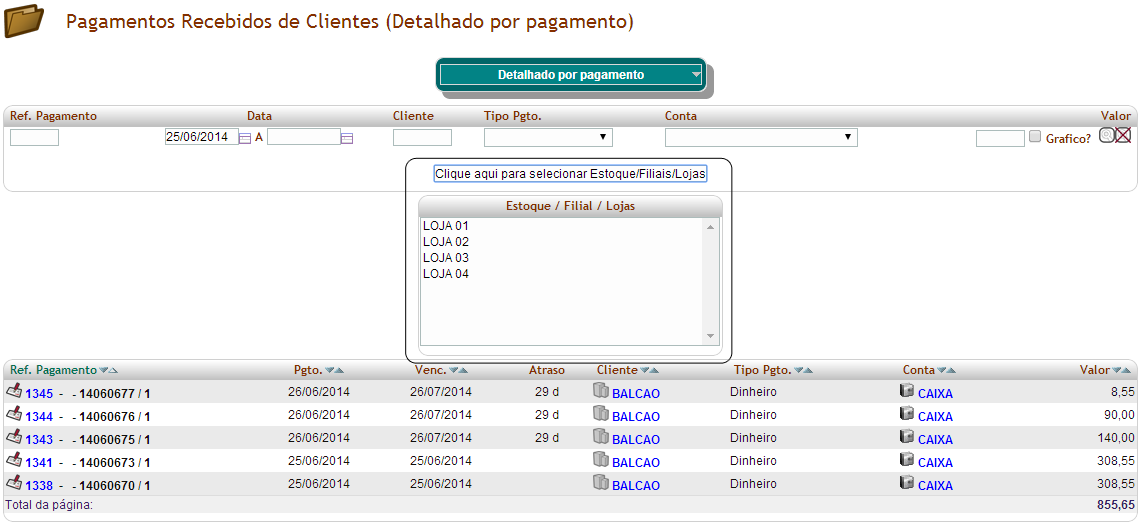Viewport: 1142px width, 532px height.
Task: Click the payment icon beside reference 1338
Action: tap(14, 483)
